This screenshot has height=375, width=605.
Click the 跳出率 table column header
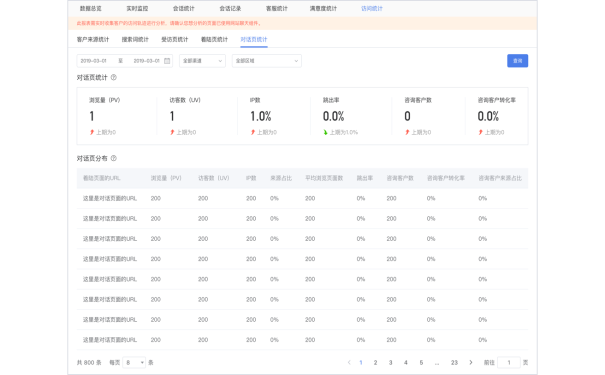pyautogui.click(x=365, y=178)
